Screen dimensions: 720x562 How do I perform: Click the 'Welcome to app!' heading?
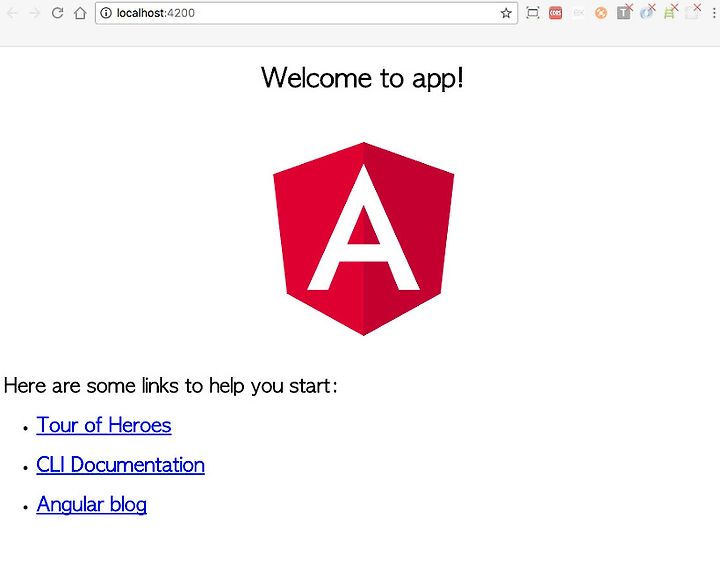(362, 78)
